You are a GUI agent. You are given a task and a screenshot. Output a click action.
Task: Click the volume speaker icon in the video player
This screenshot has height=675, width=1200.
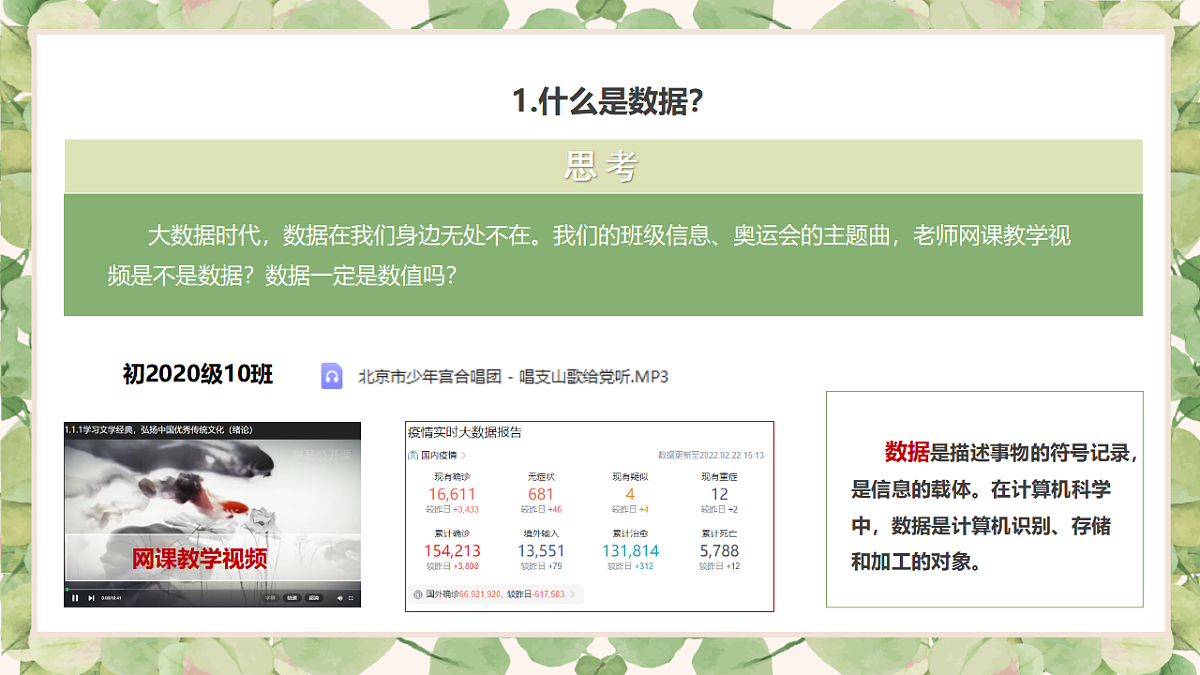pyautogui.click(x=340, y=598)
